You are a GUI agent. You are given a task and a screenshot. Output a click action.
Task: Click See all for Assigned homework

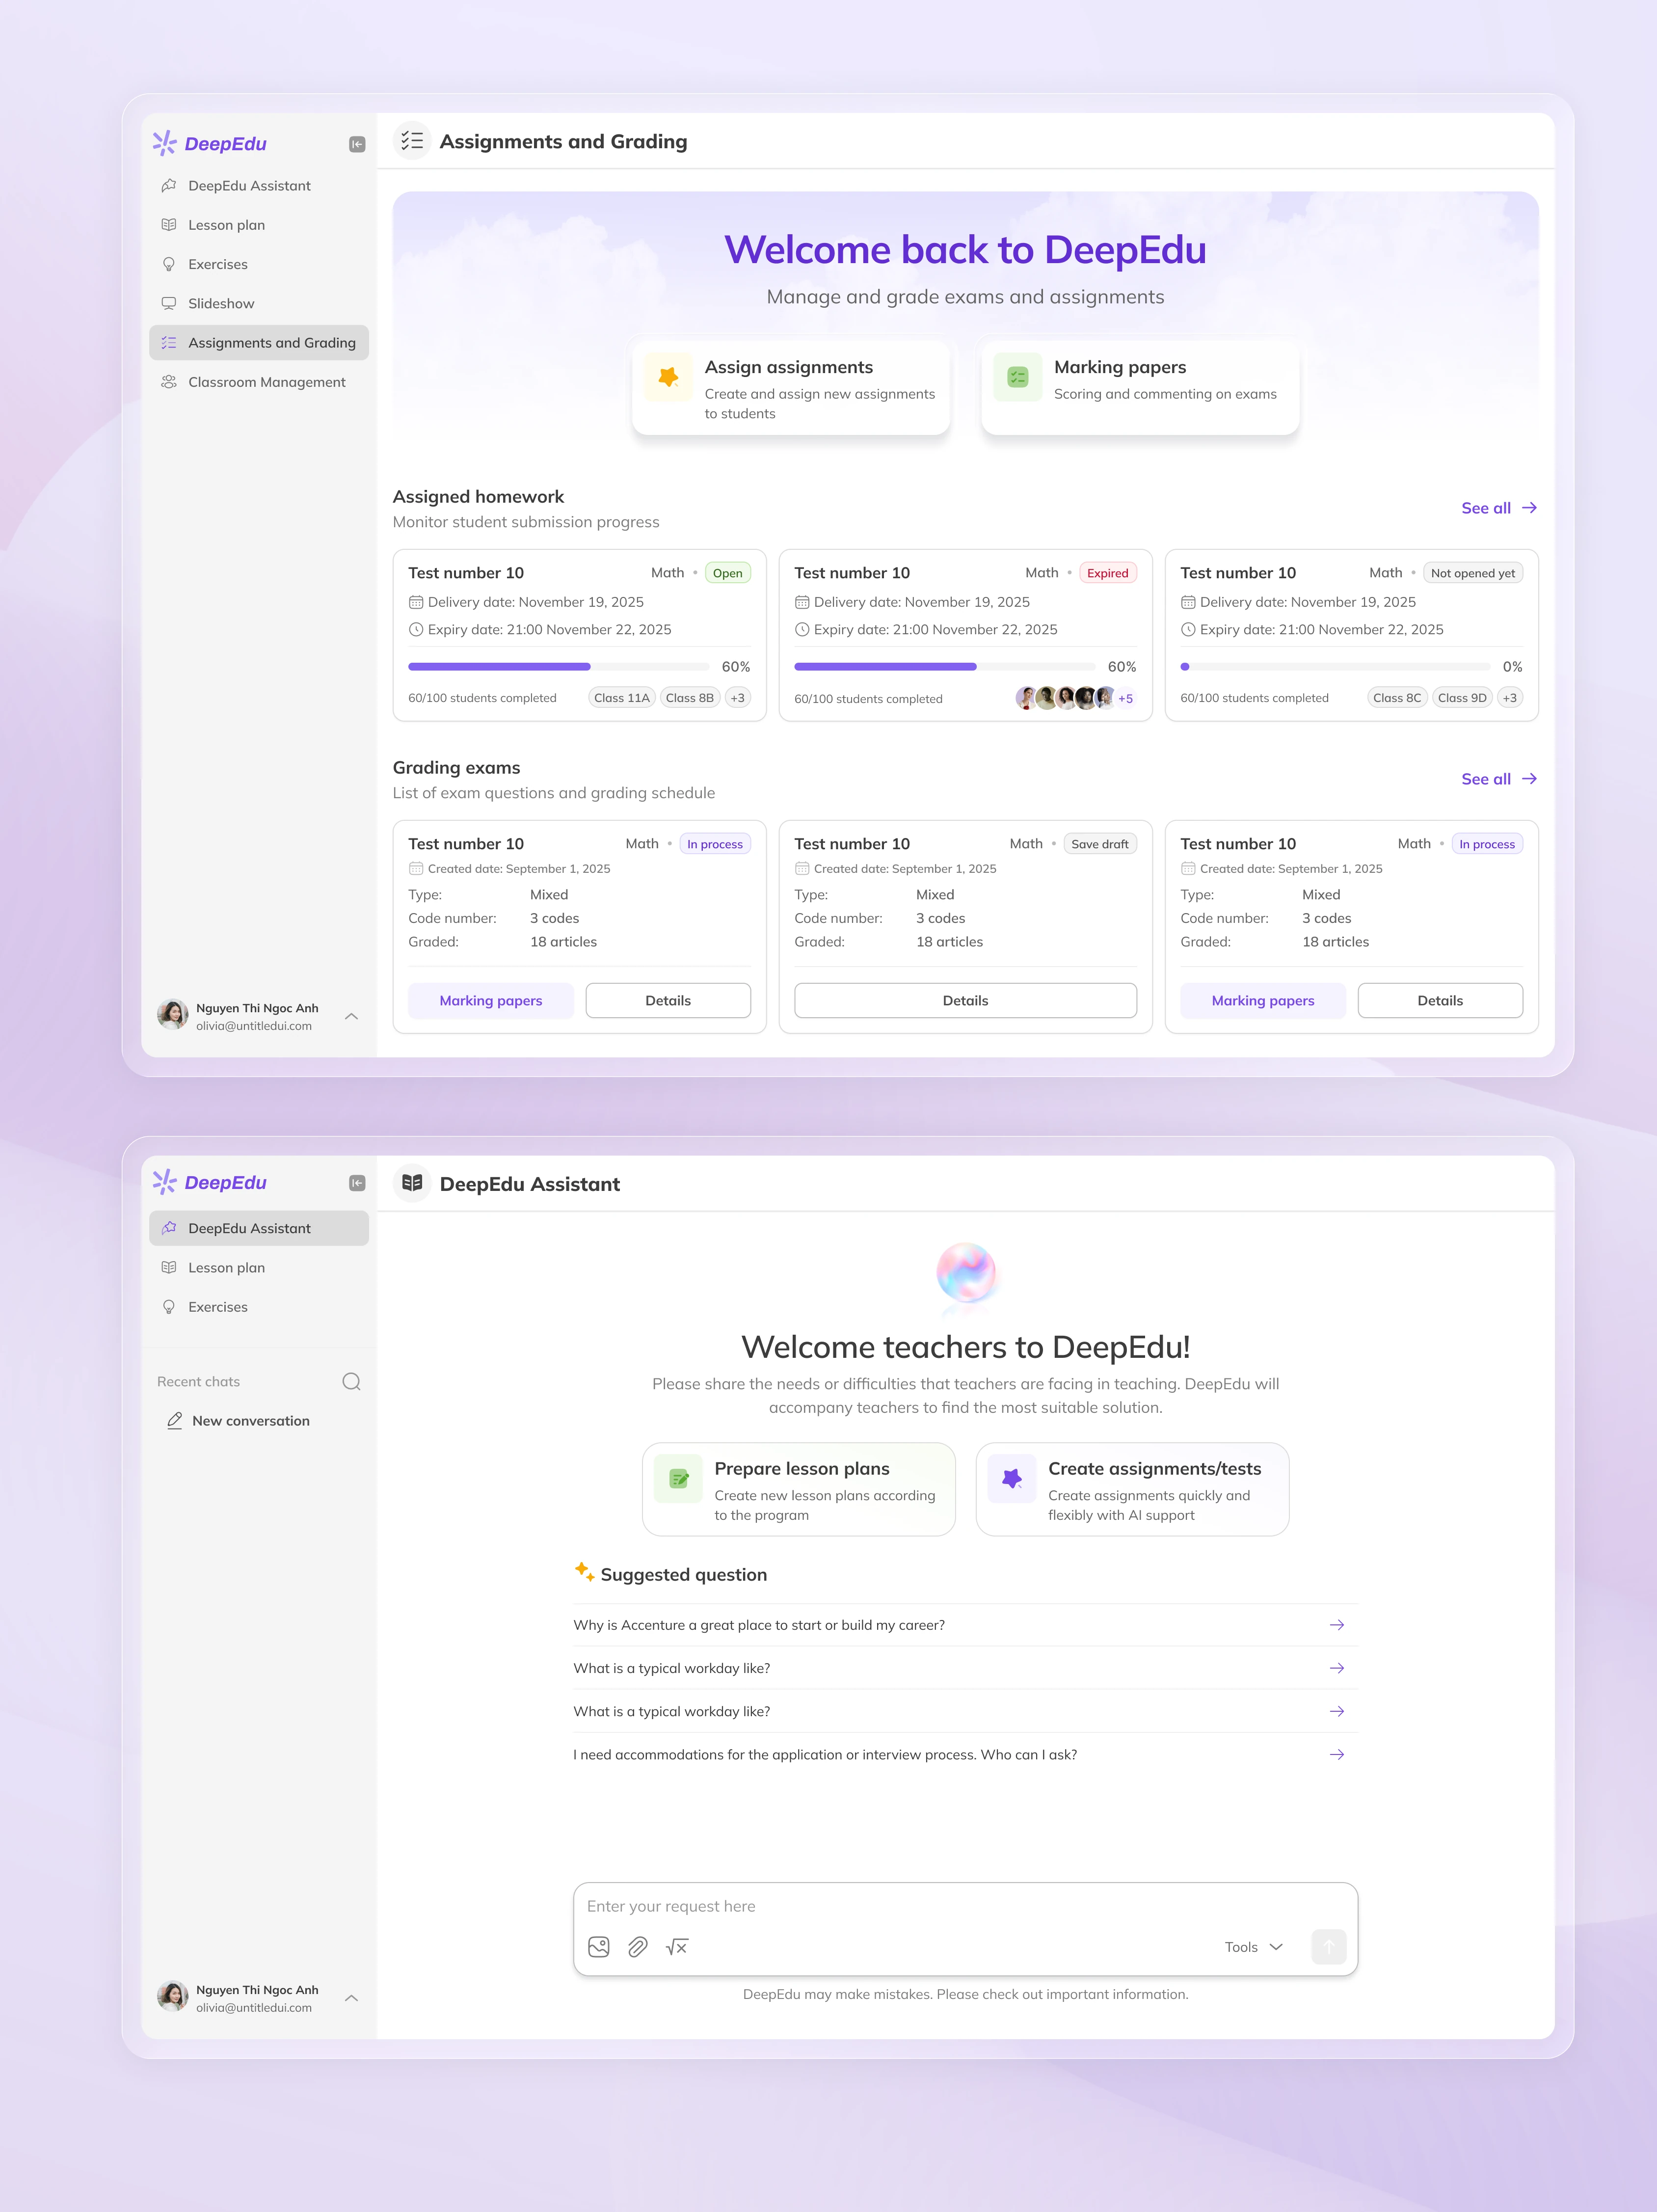[x=1499, y=508]
